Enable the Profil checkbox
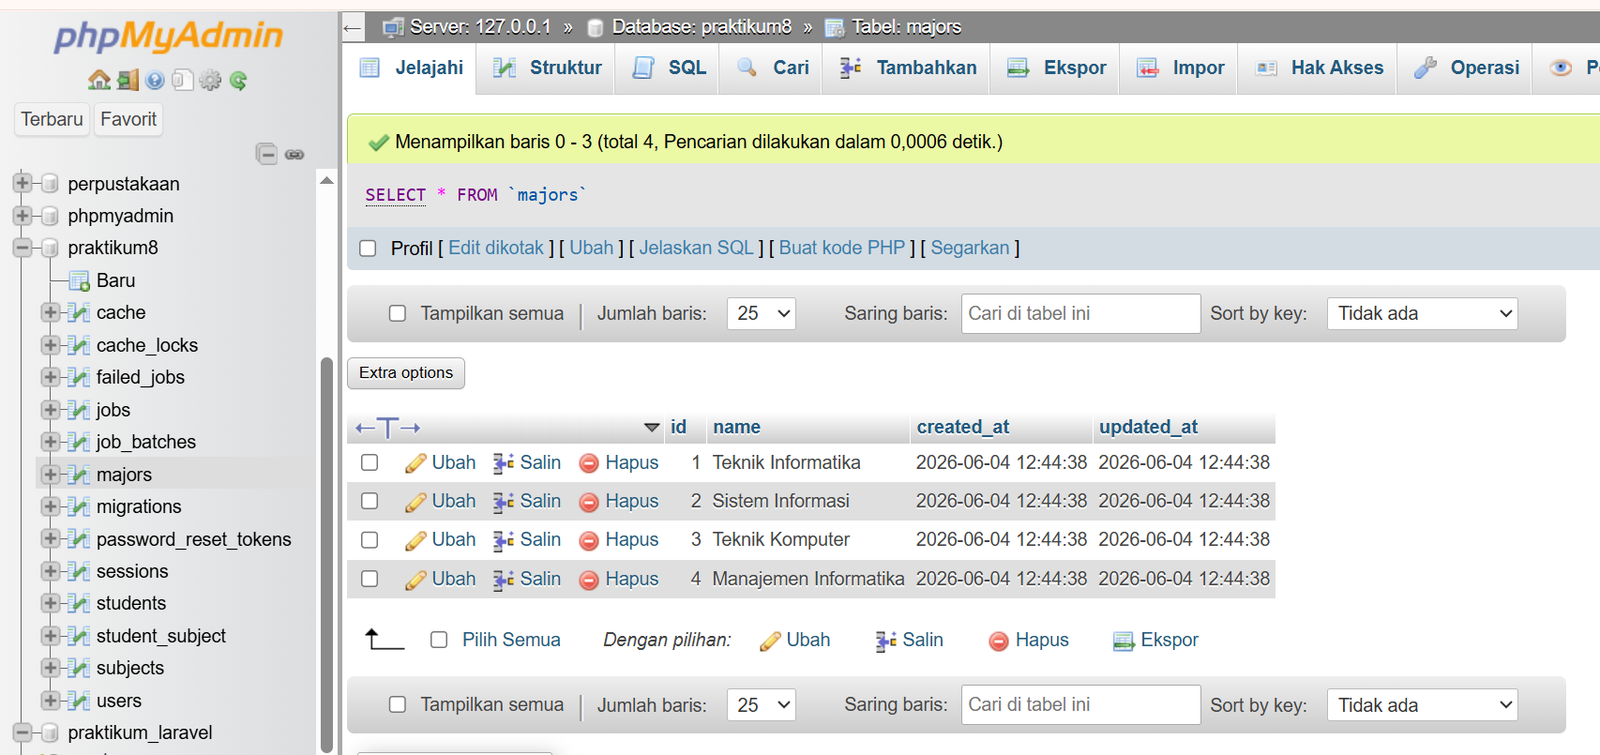 click(368, 248)
